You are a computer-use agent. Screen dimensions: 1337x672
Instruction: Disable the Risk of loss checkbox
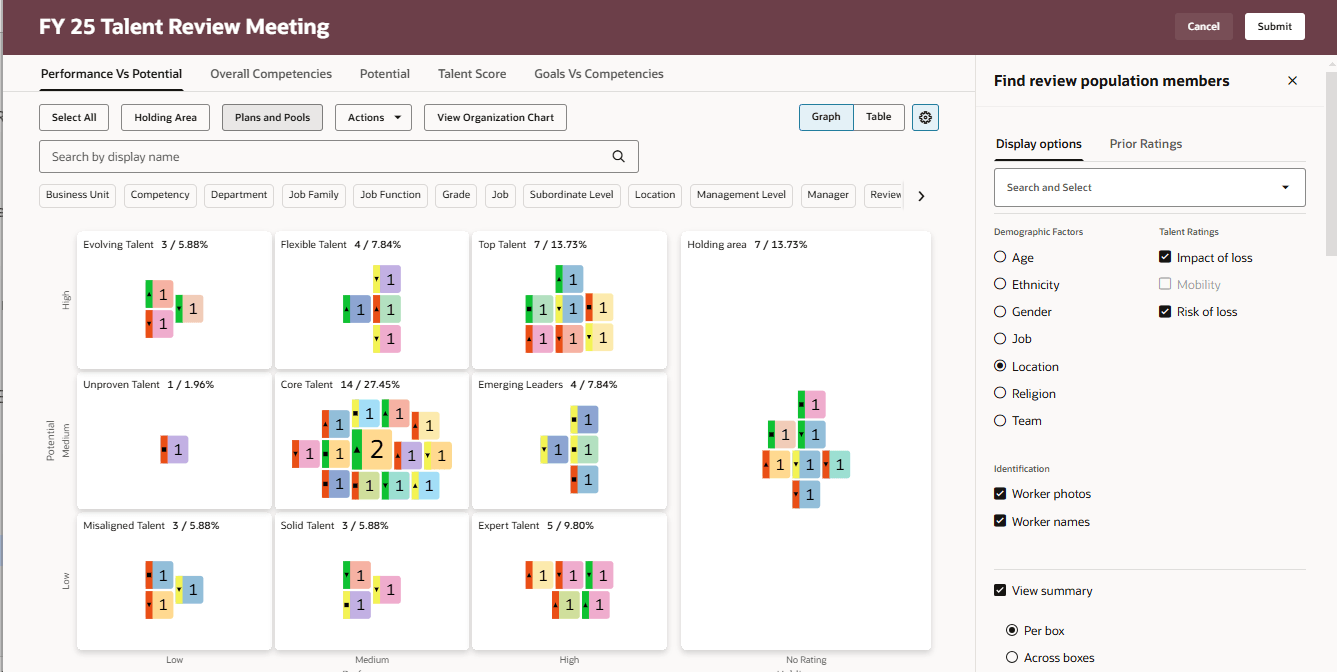click(x=1164, y=311)
